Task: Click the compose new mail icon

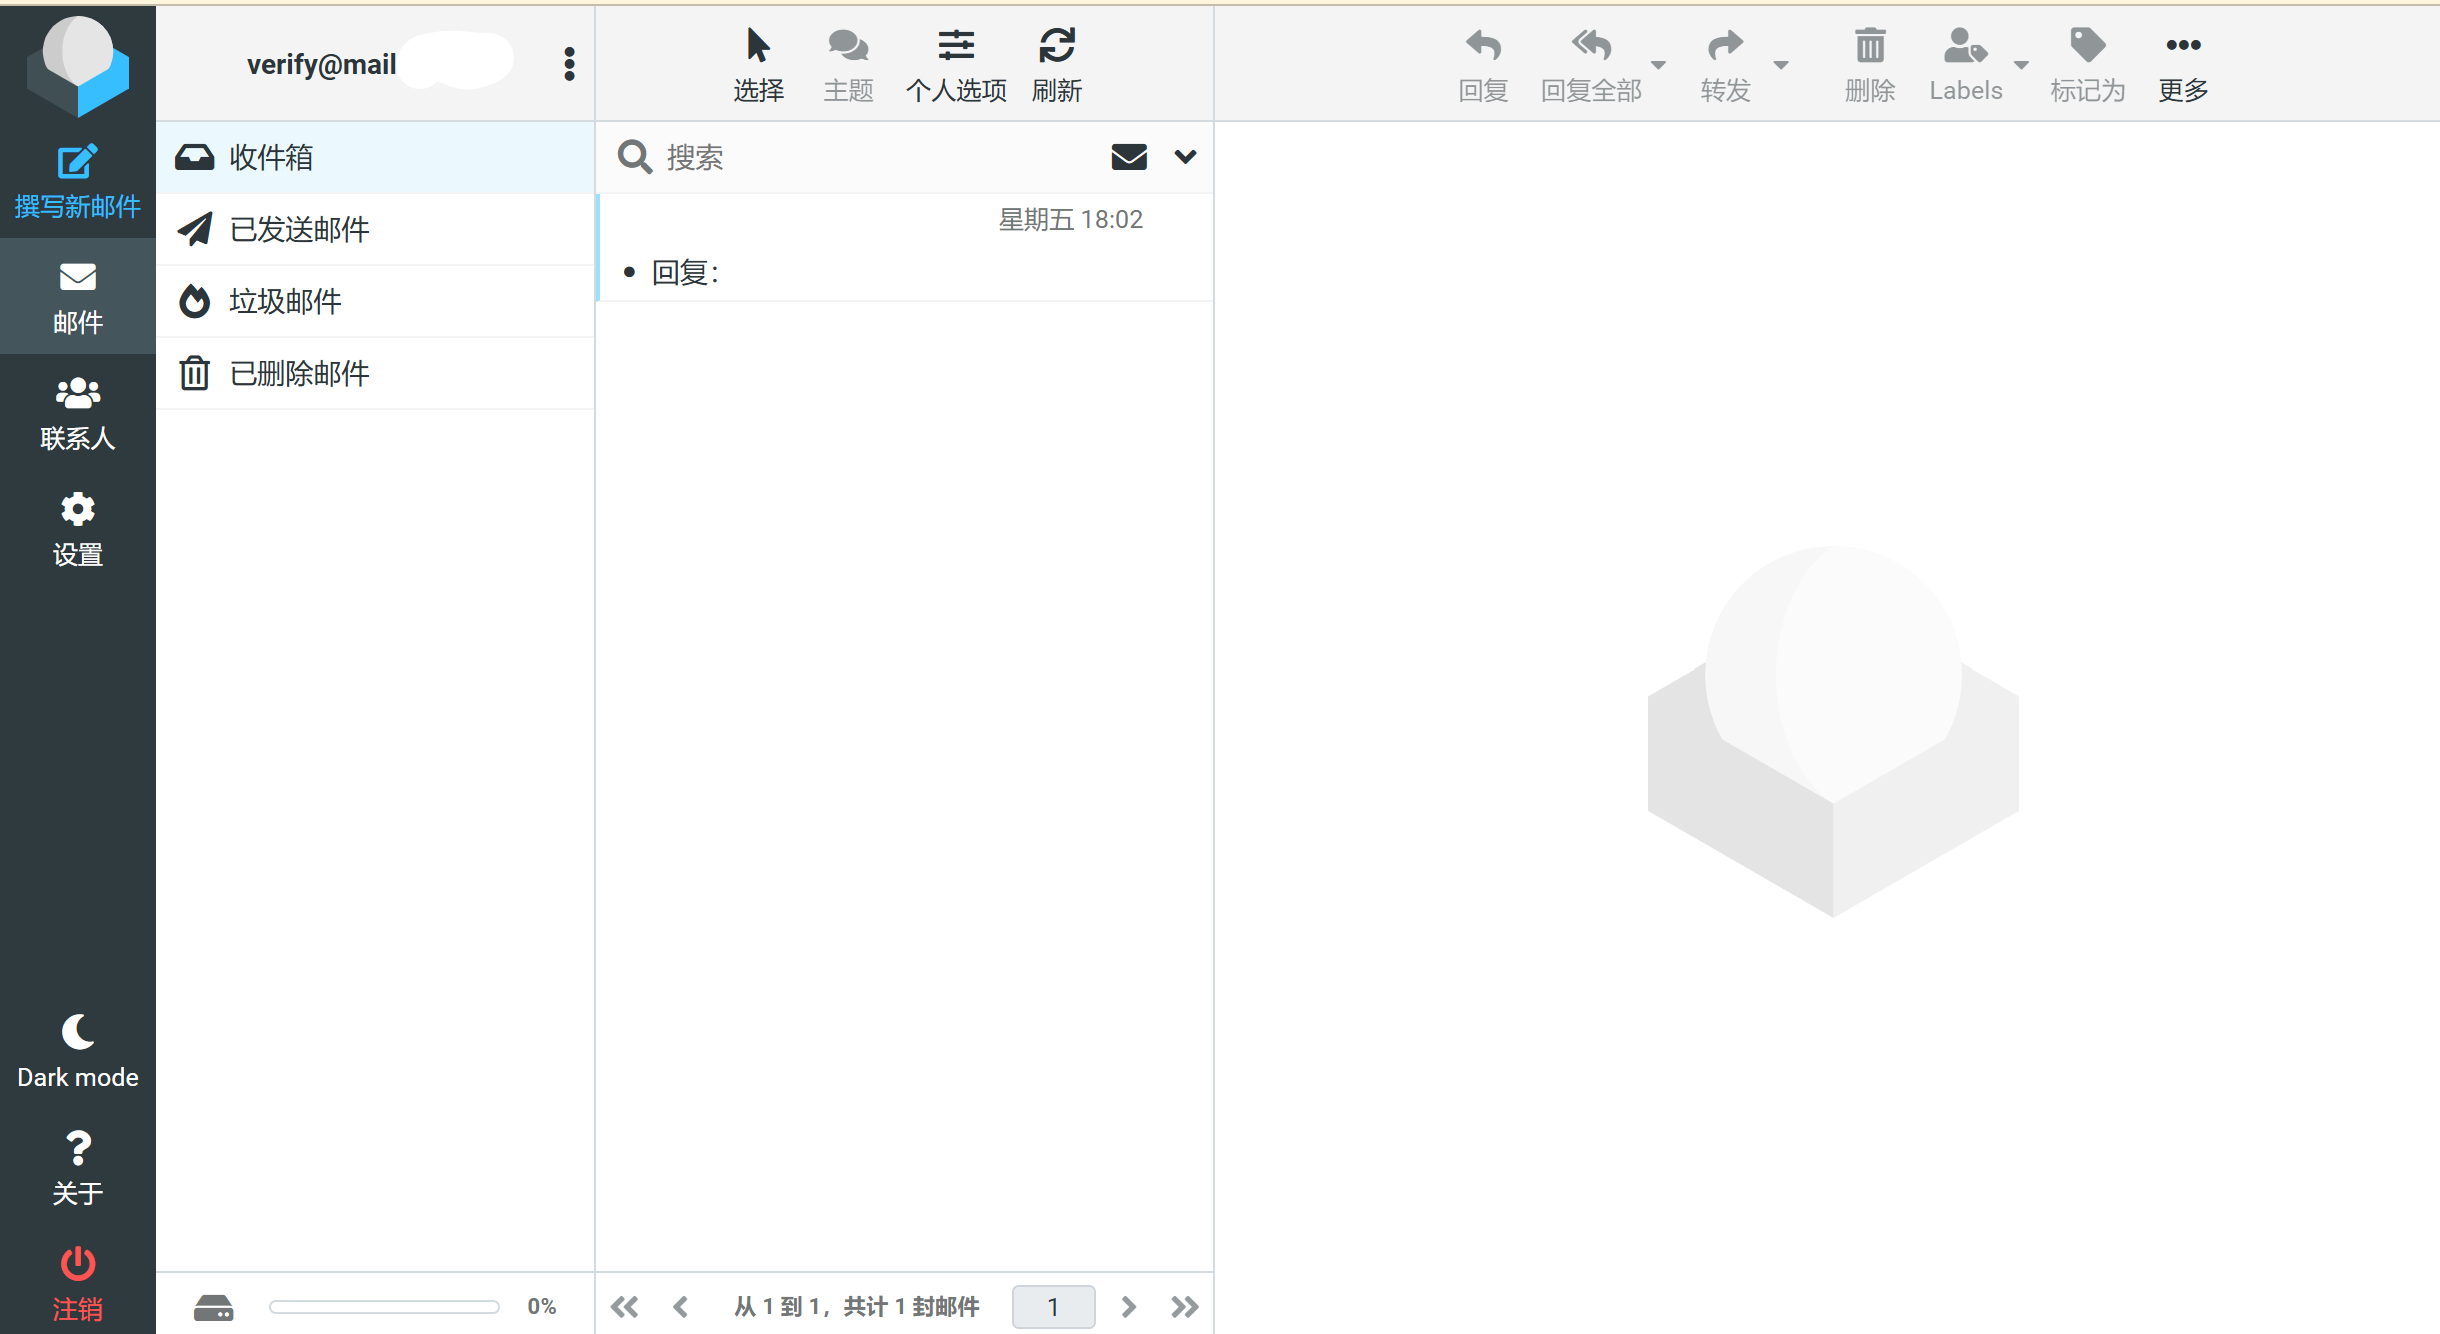Action: (x=77, y=162)
